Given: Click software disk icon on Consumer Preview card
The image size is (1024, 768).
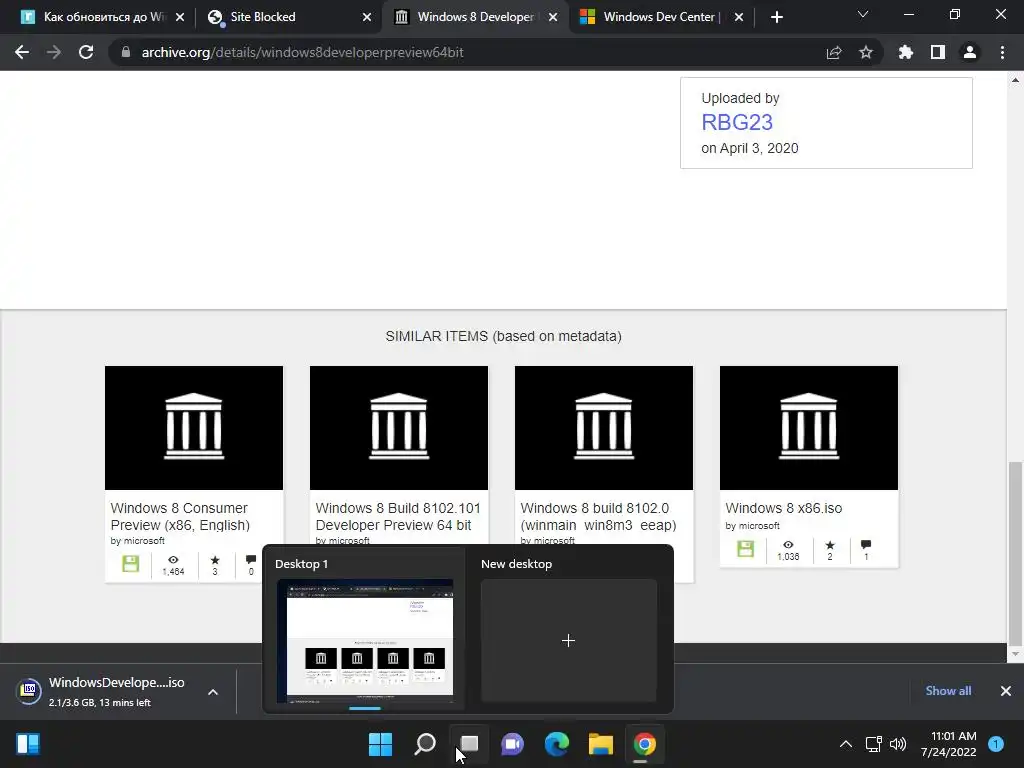Looking at the screenshot, I should (x=131, y=564).
